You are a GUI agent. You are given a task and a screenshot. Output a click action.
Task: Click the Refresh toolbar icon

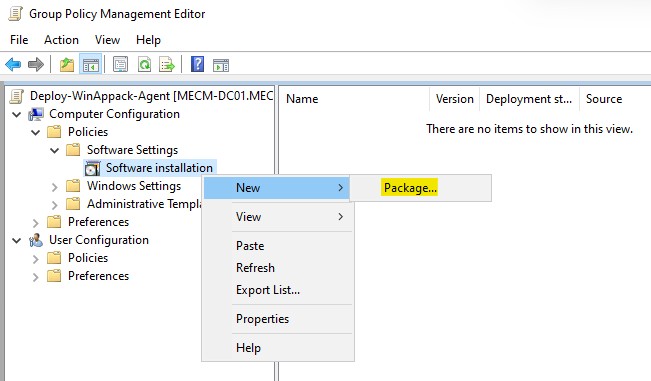144,65
